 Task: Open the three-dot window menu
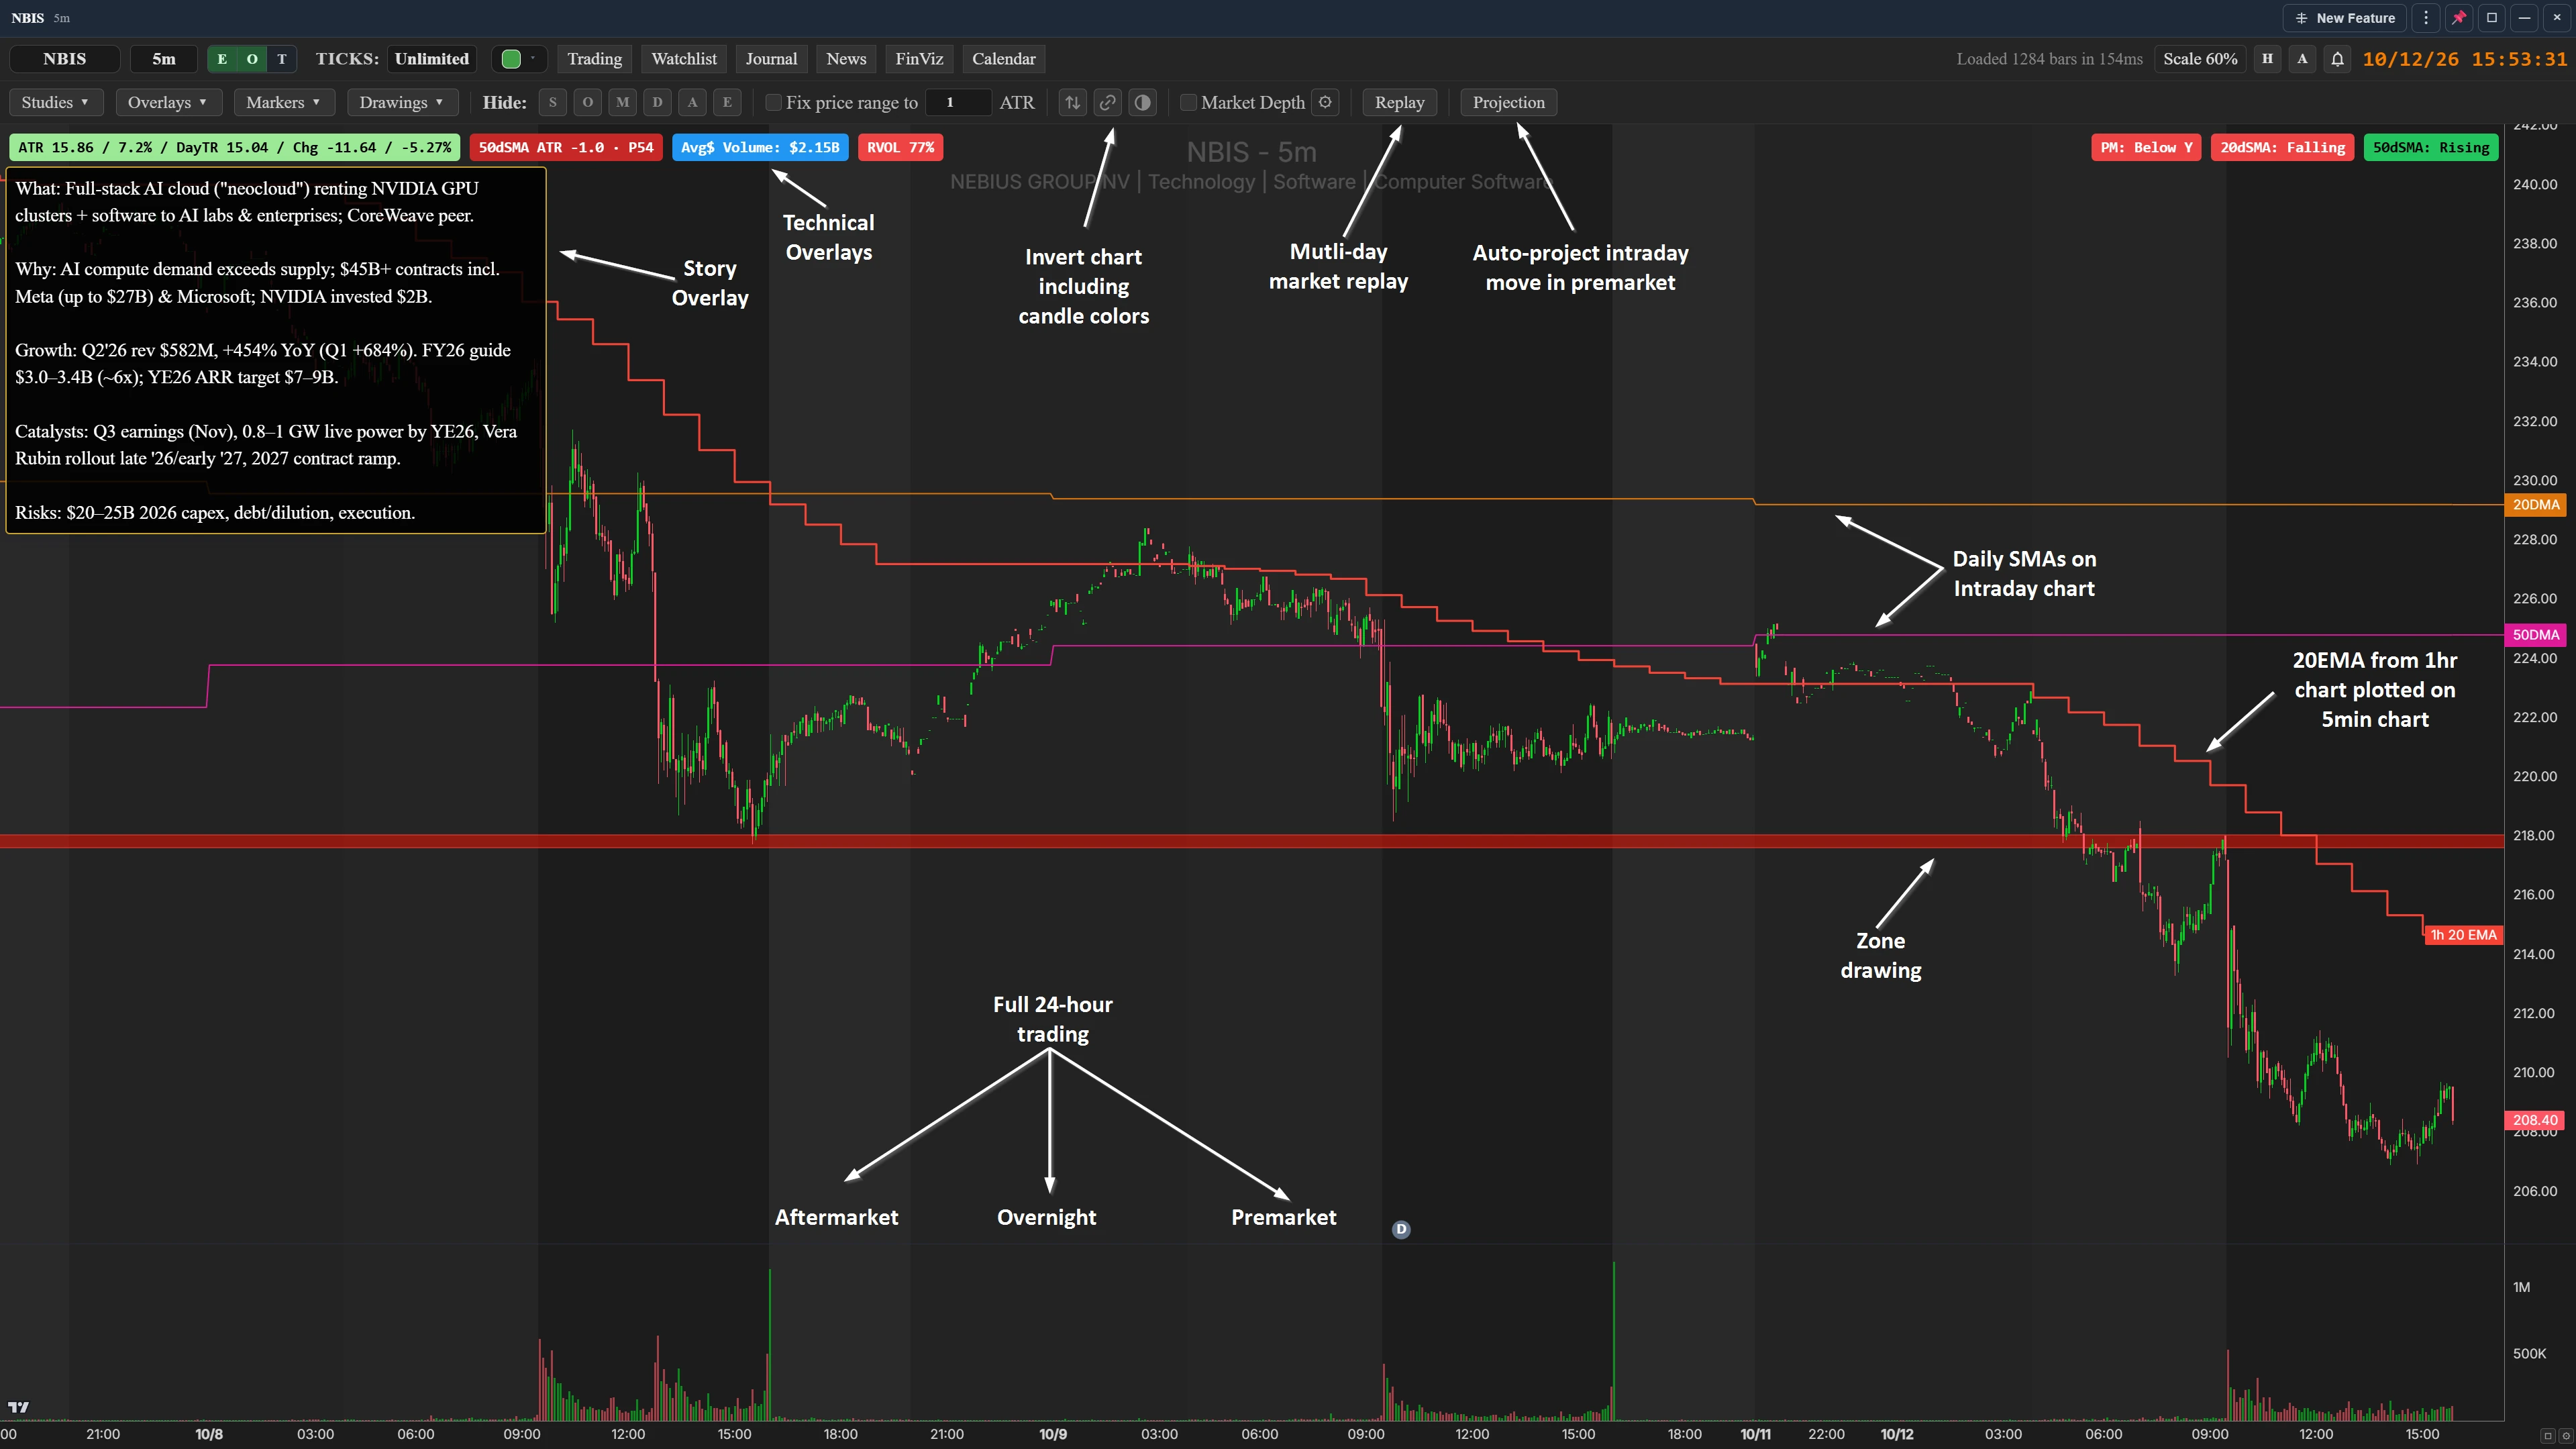(2426, 18)
